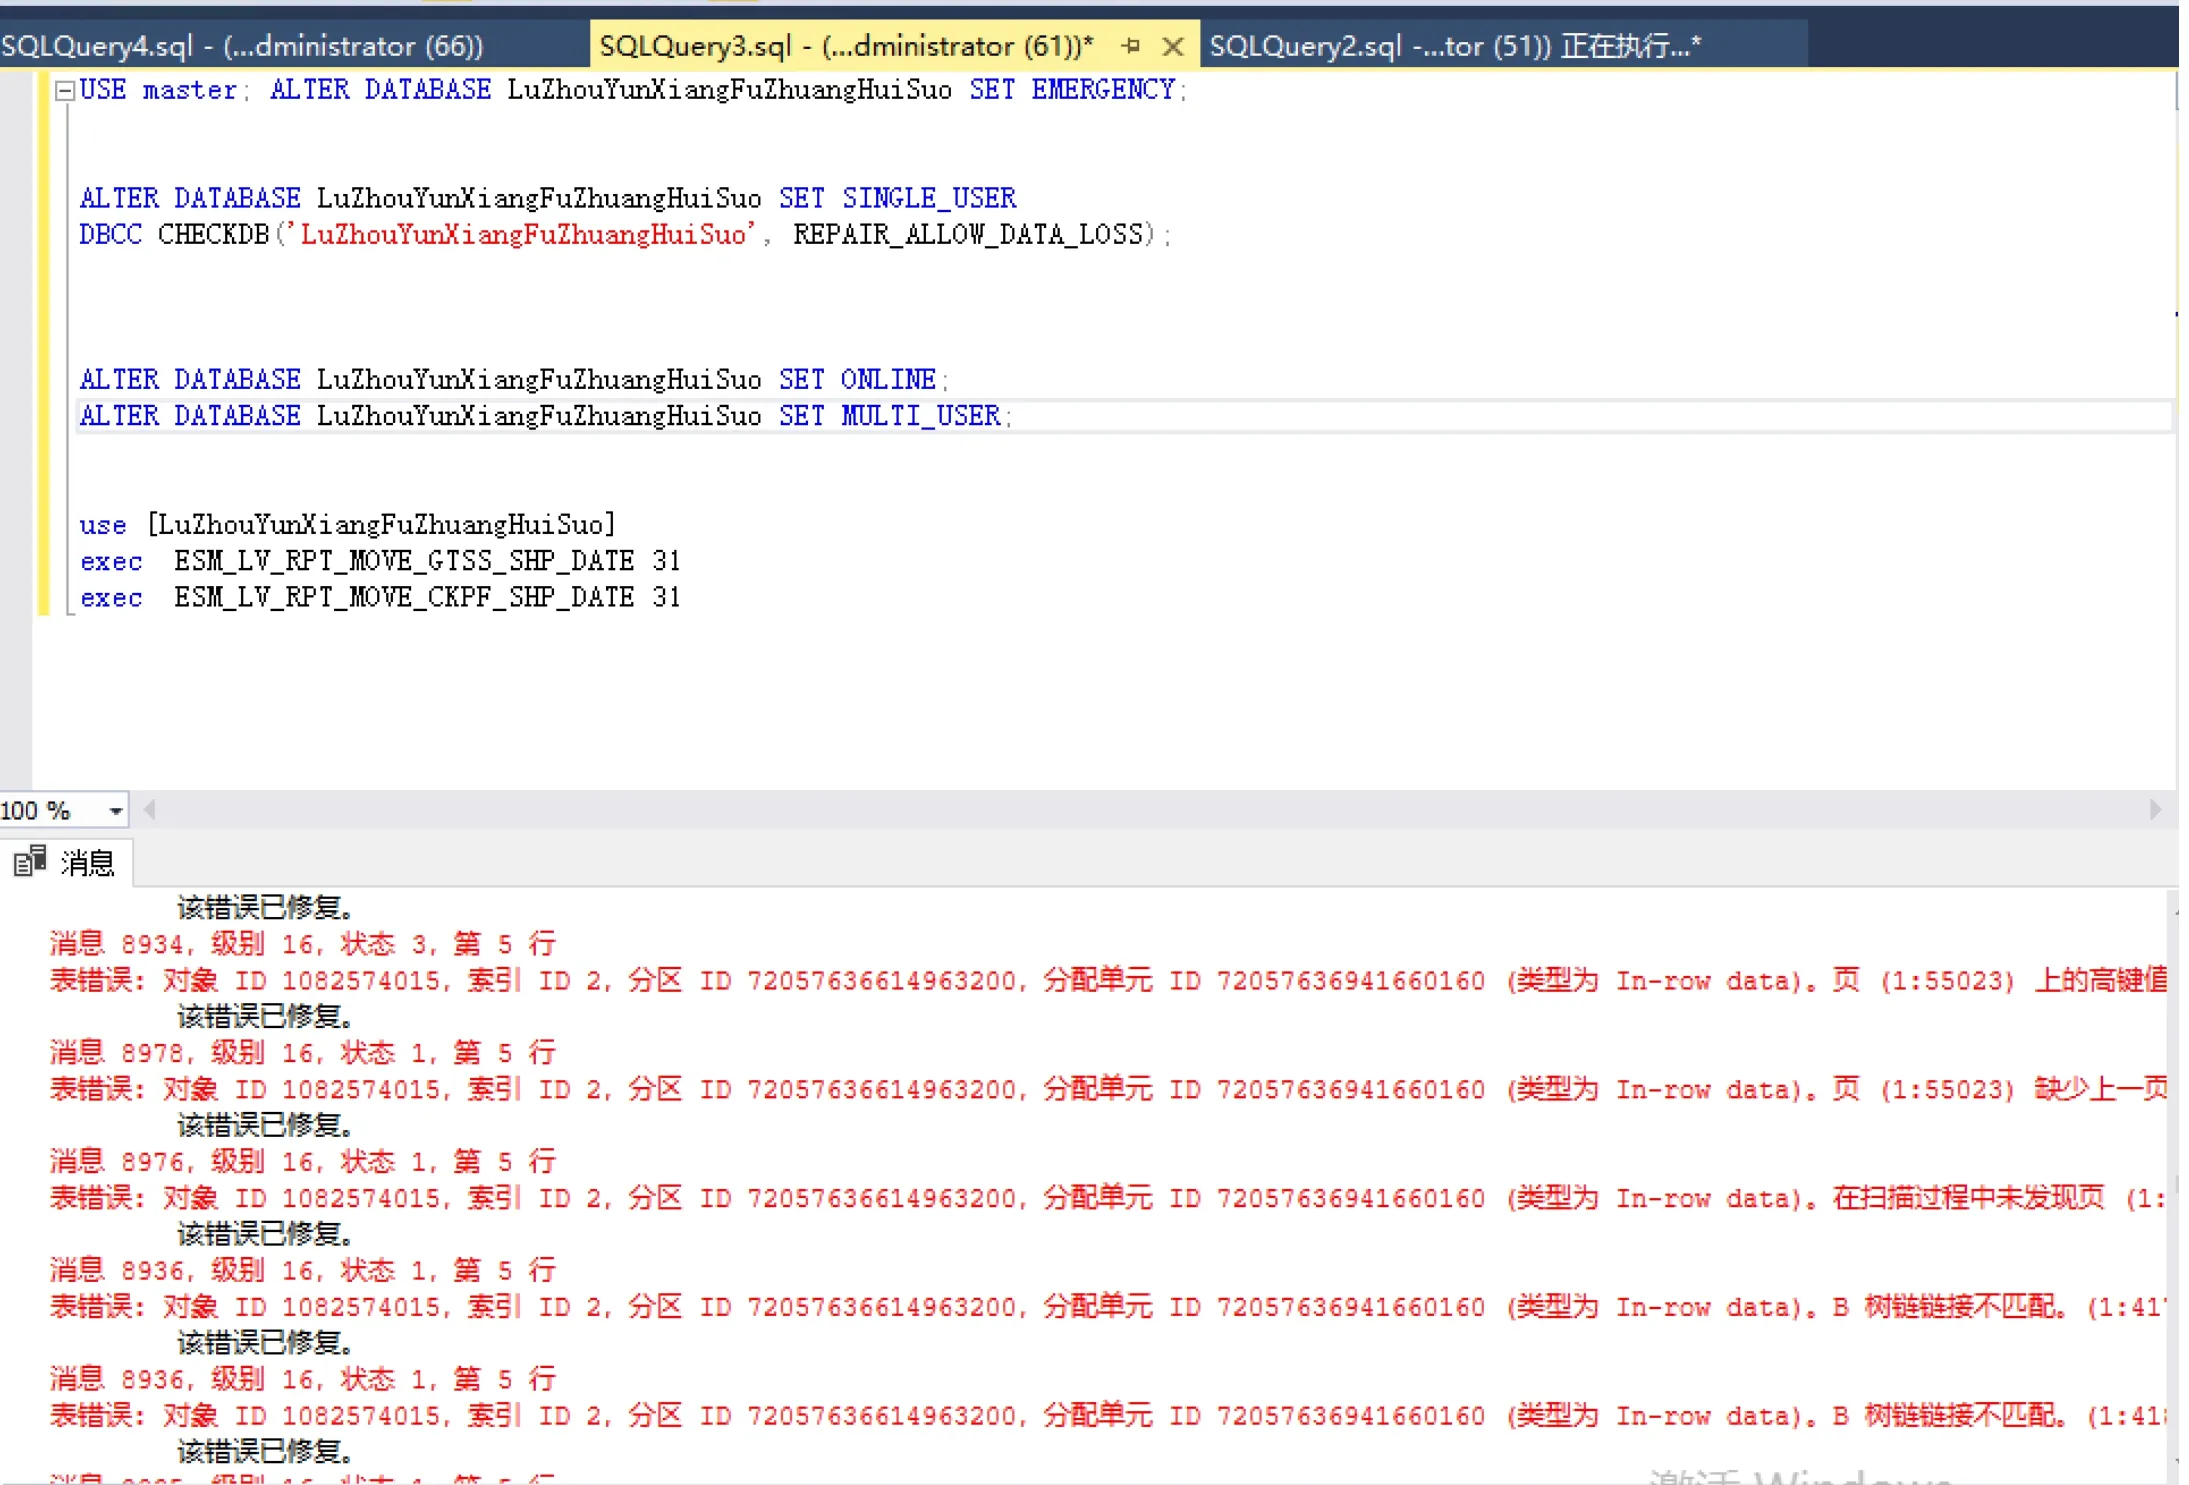Click the right arrow of horizontal scrollbar

point(2155,810)
